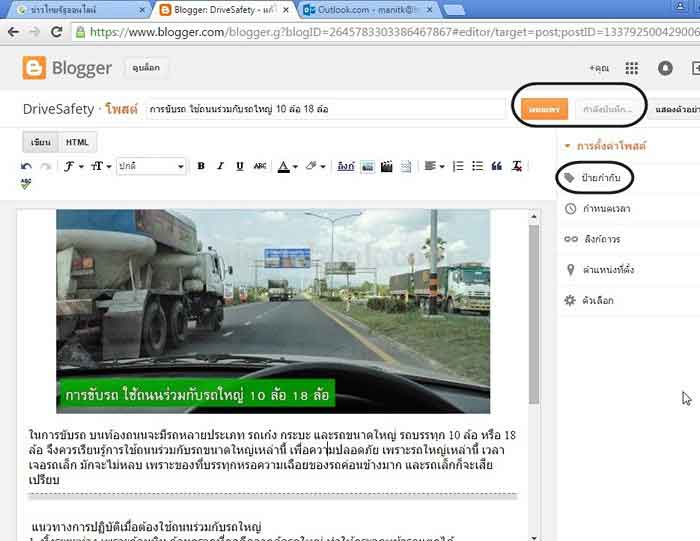Click the language selector button beside Blogger

pyautogui.click(x=146, y=68)
